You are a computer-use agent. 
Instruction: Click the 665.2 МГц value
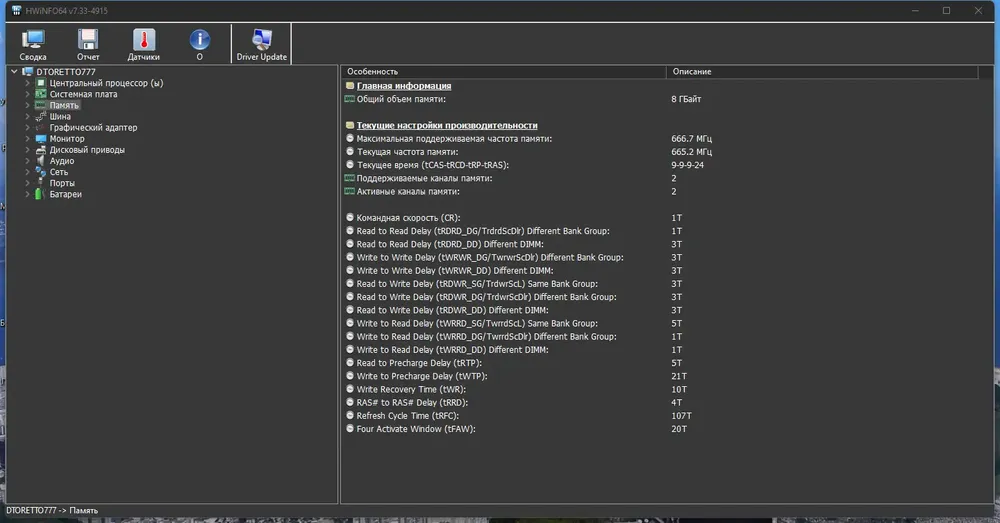coord(691,152)
